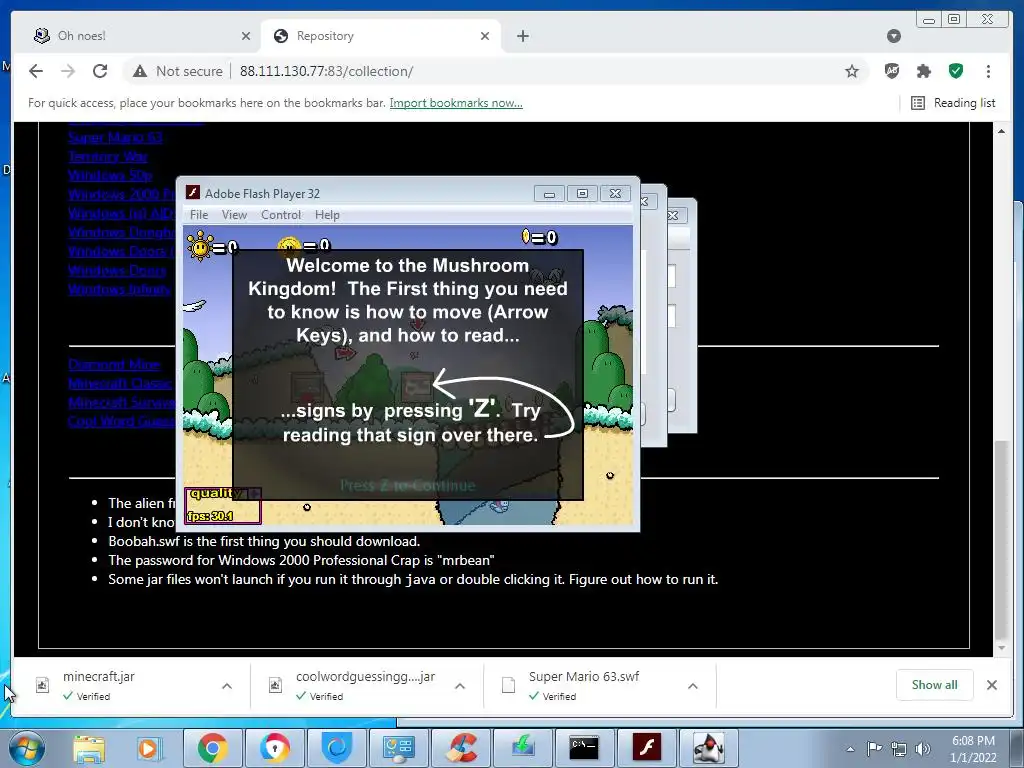1024x768 pixels.
Task: Open the Chrome profile dropdown arrow
Action: click(894, 36)
